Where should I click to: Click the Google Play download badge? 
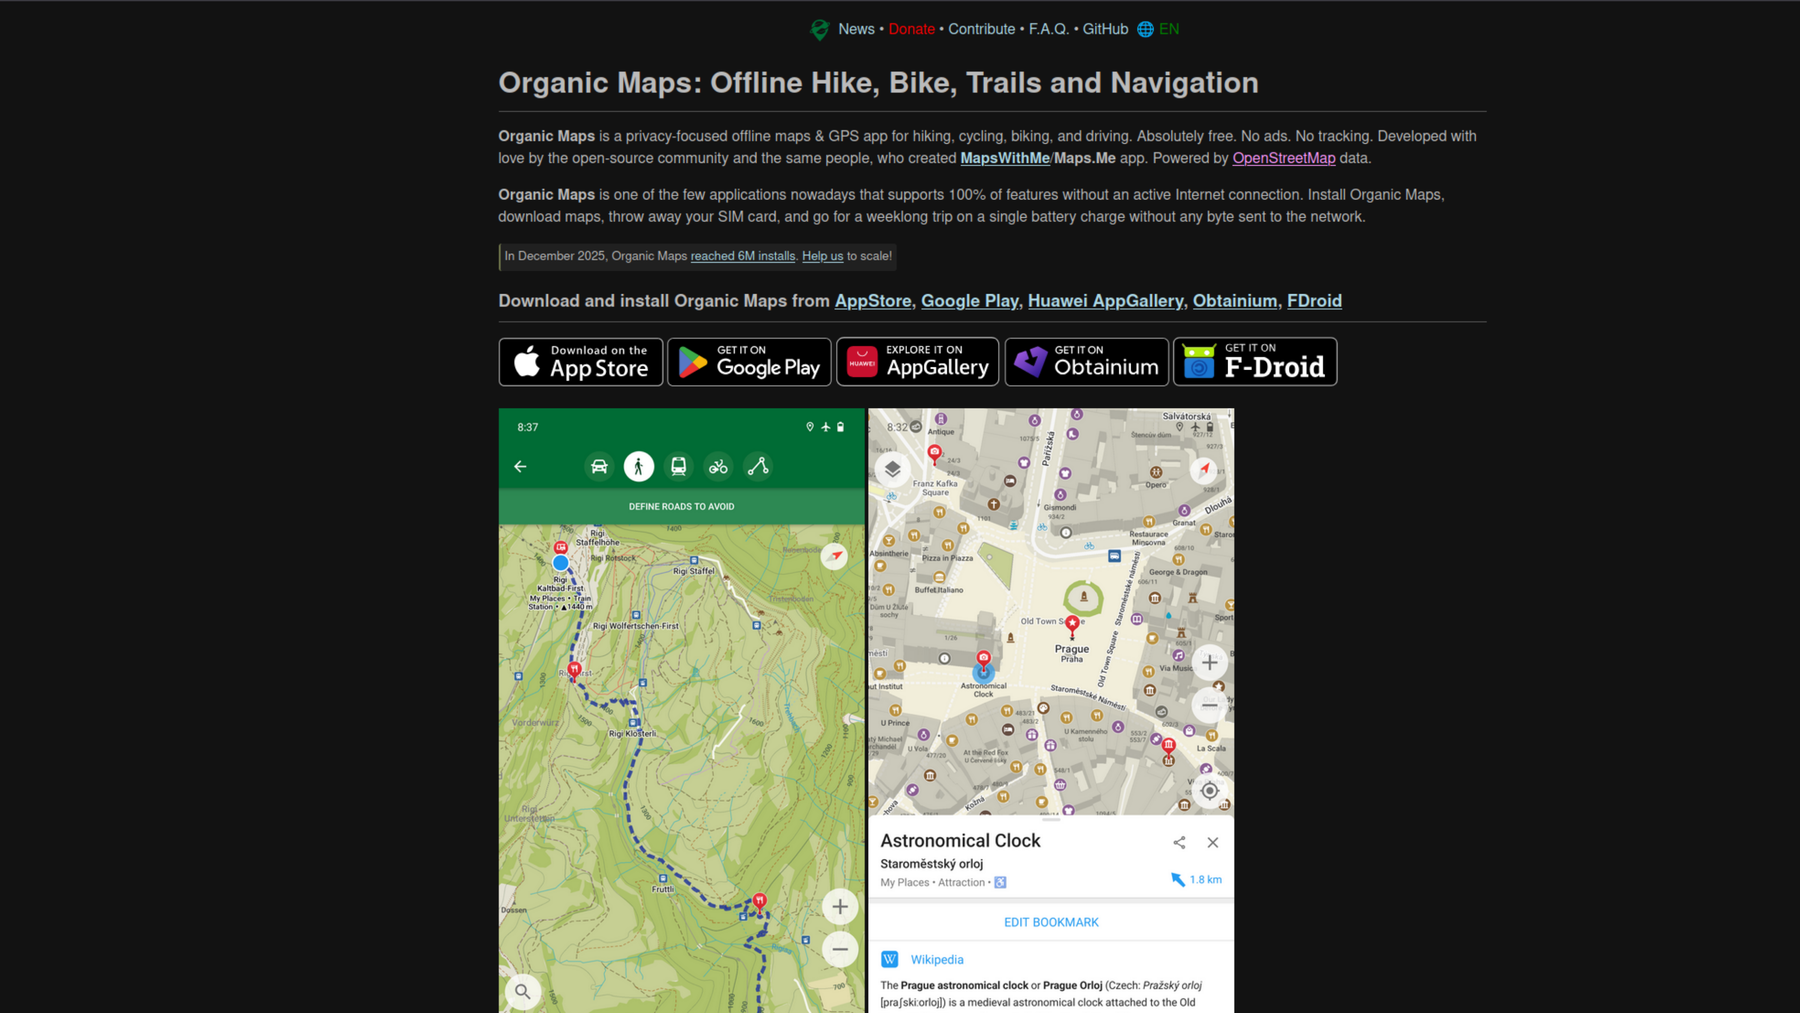749,361
